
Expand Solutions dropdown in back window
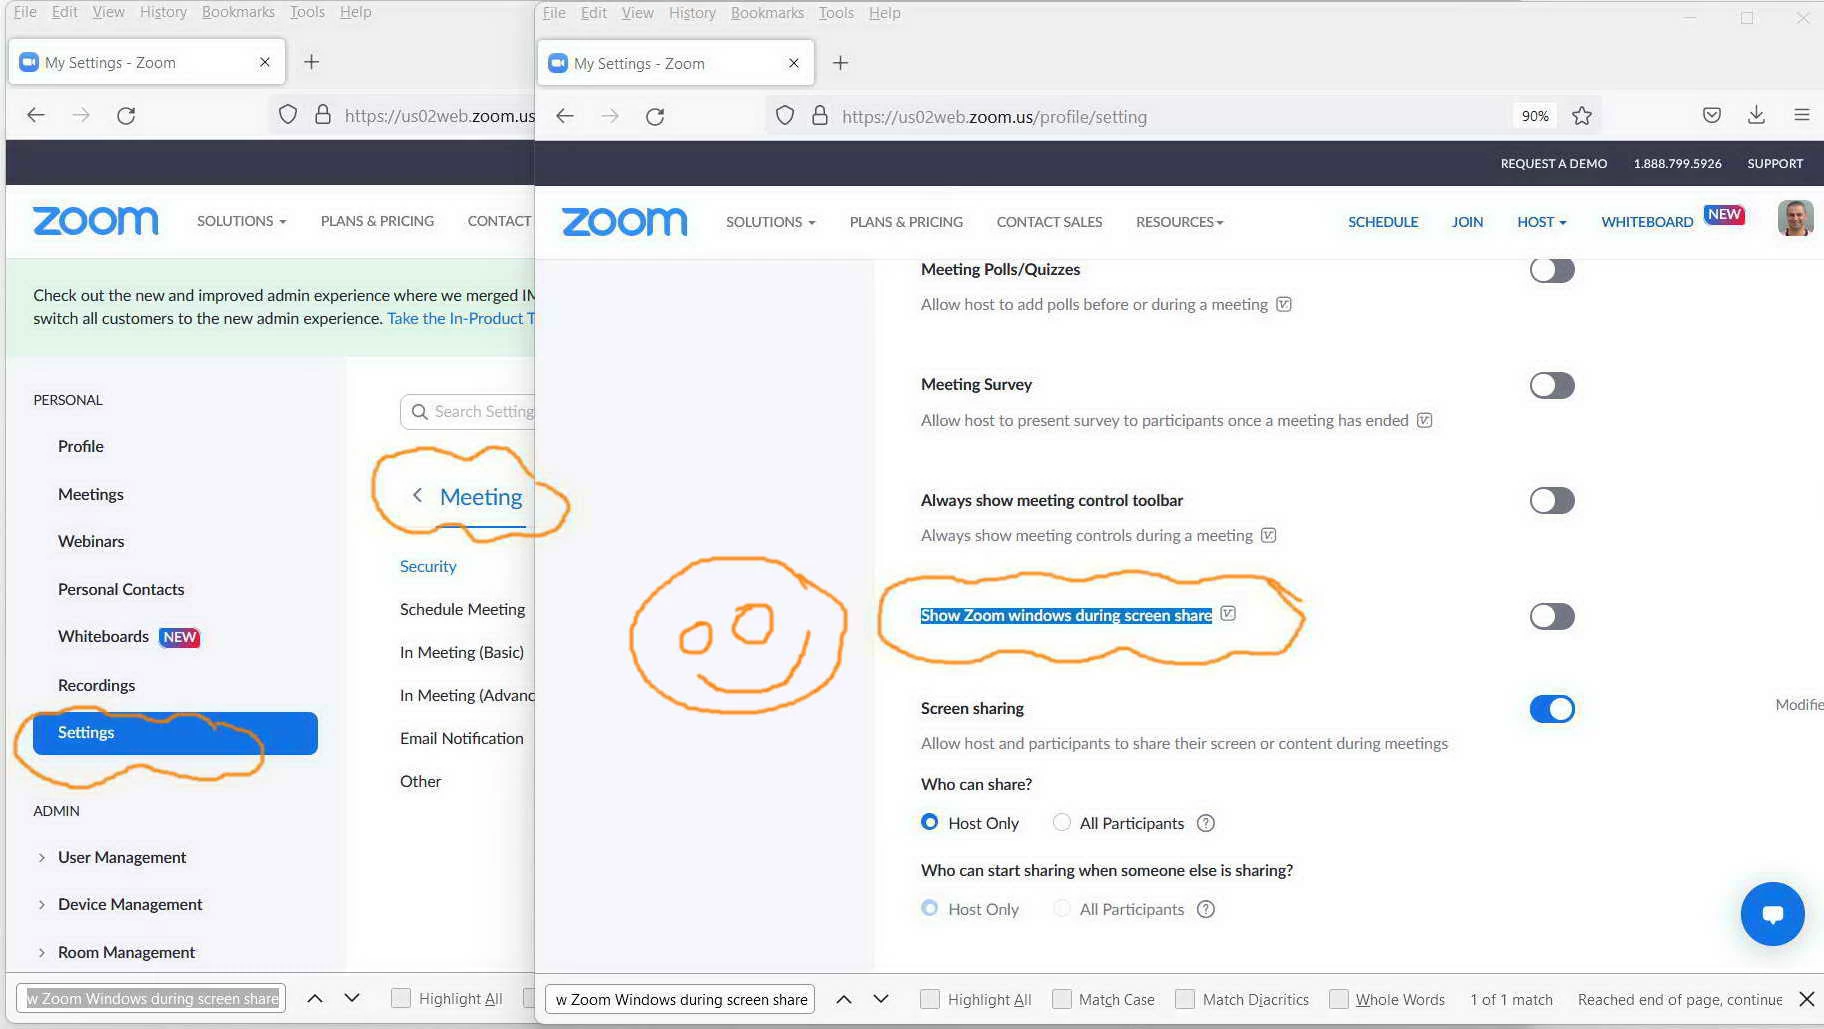[x=242, y=221]
